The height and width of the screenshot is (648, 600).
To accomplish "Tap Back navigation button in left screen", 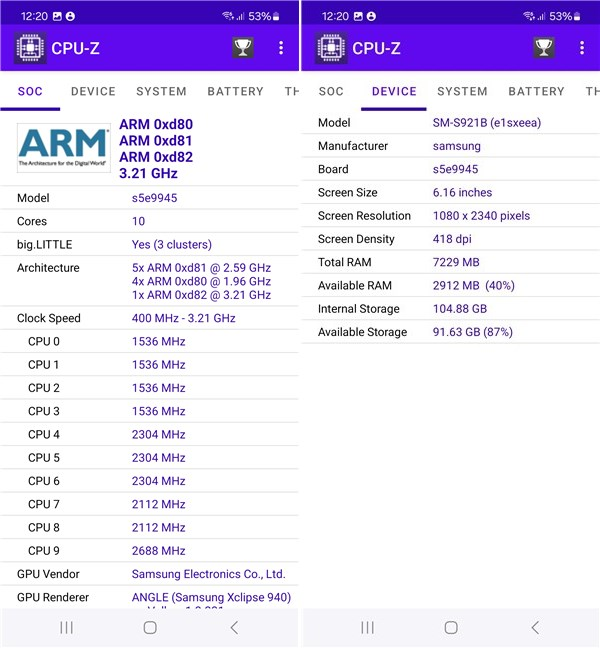I will coord(234,627).
